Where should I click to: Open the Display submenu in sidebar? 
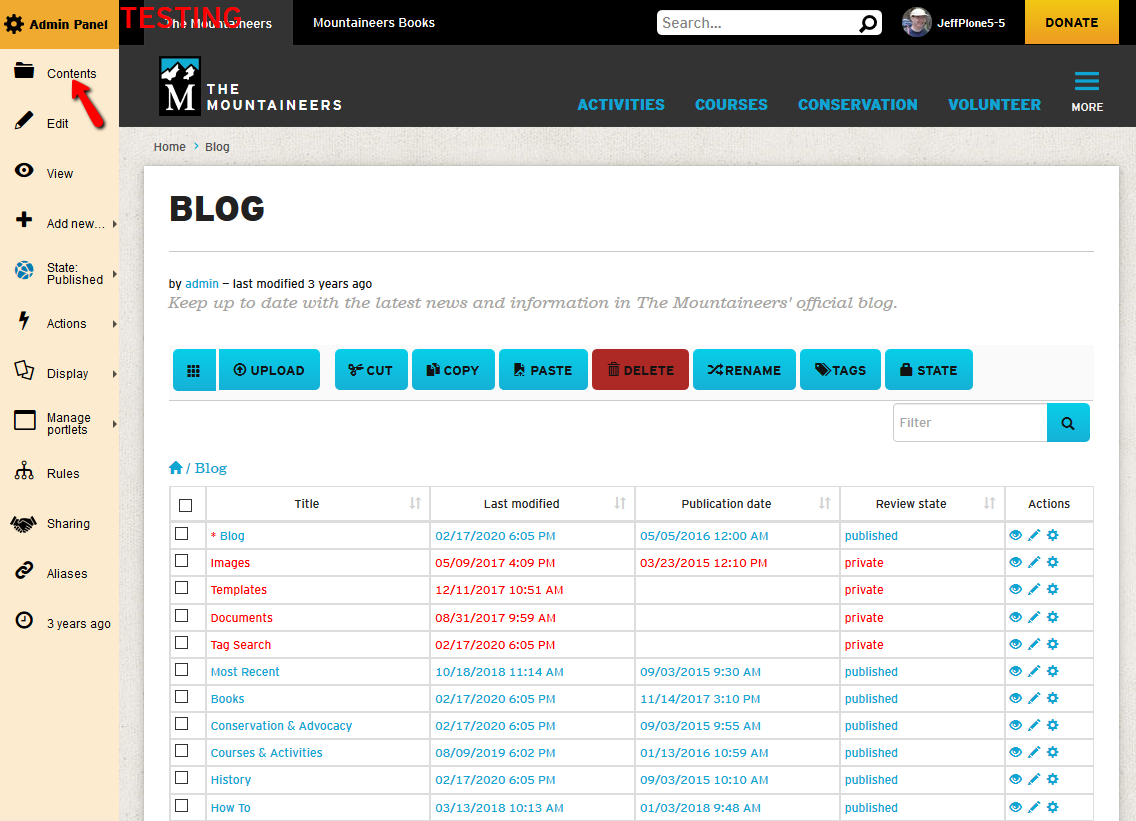tap(66, 373)
